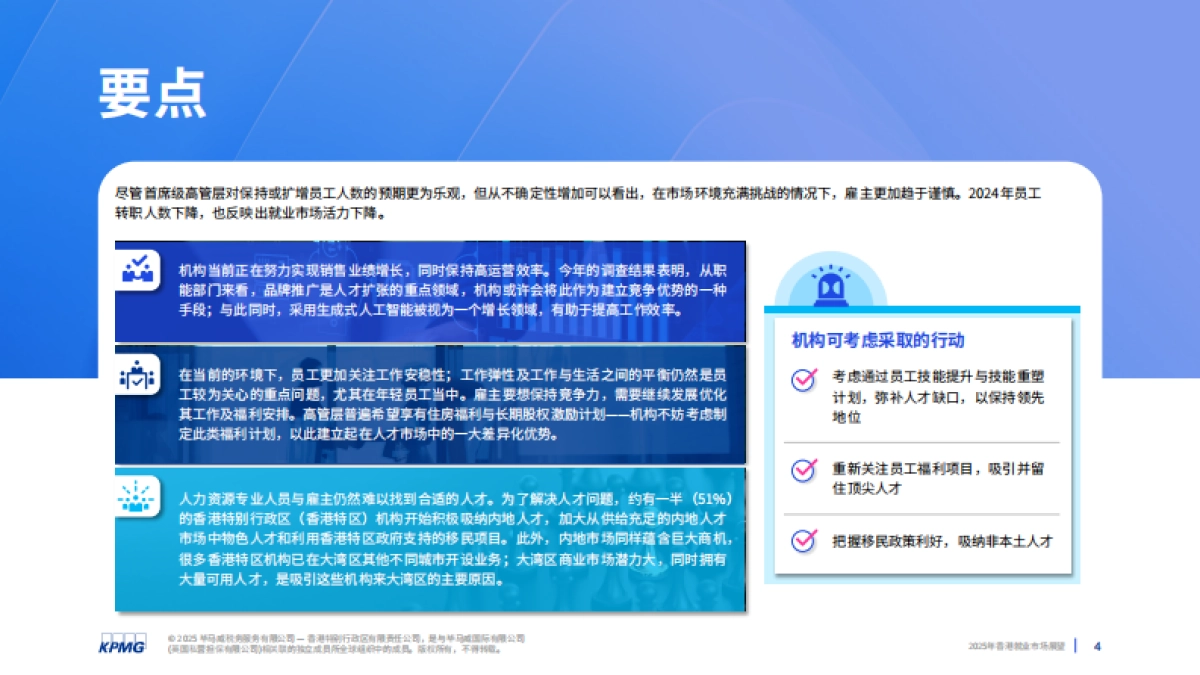The image size is (1200, 675).
Task: Collapse the actions box titled 机构可考虑采取的行动
Action: pos(878,340)
